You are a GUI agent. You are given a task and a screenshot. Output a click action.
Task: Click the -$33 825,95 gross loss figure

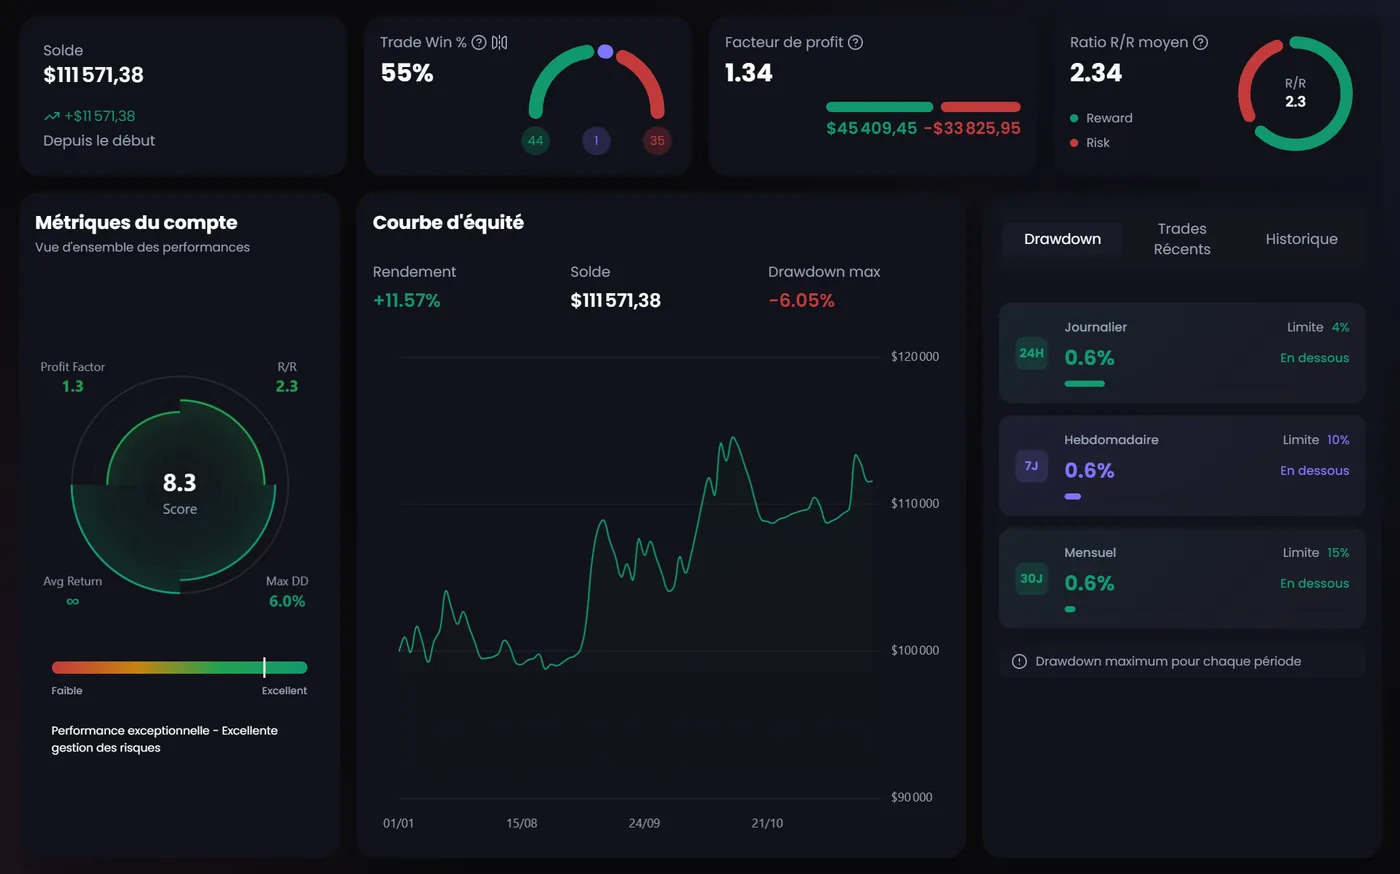[972, 128]
